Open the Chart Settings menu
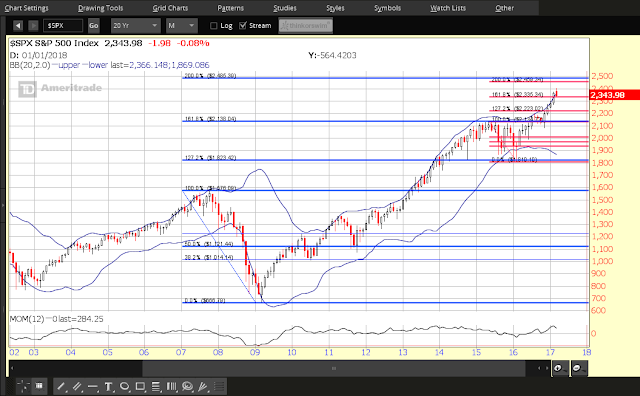This screenshot has height=396, width=640. click(26, 8)
